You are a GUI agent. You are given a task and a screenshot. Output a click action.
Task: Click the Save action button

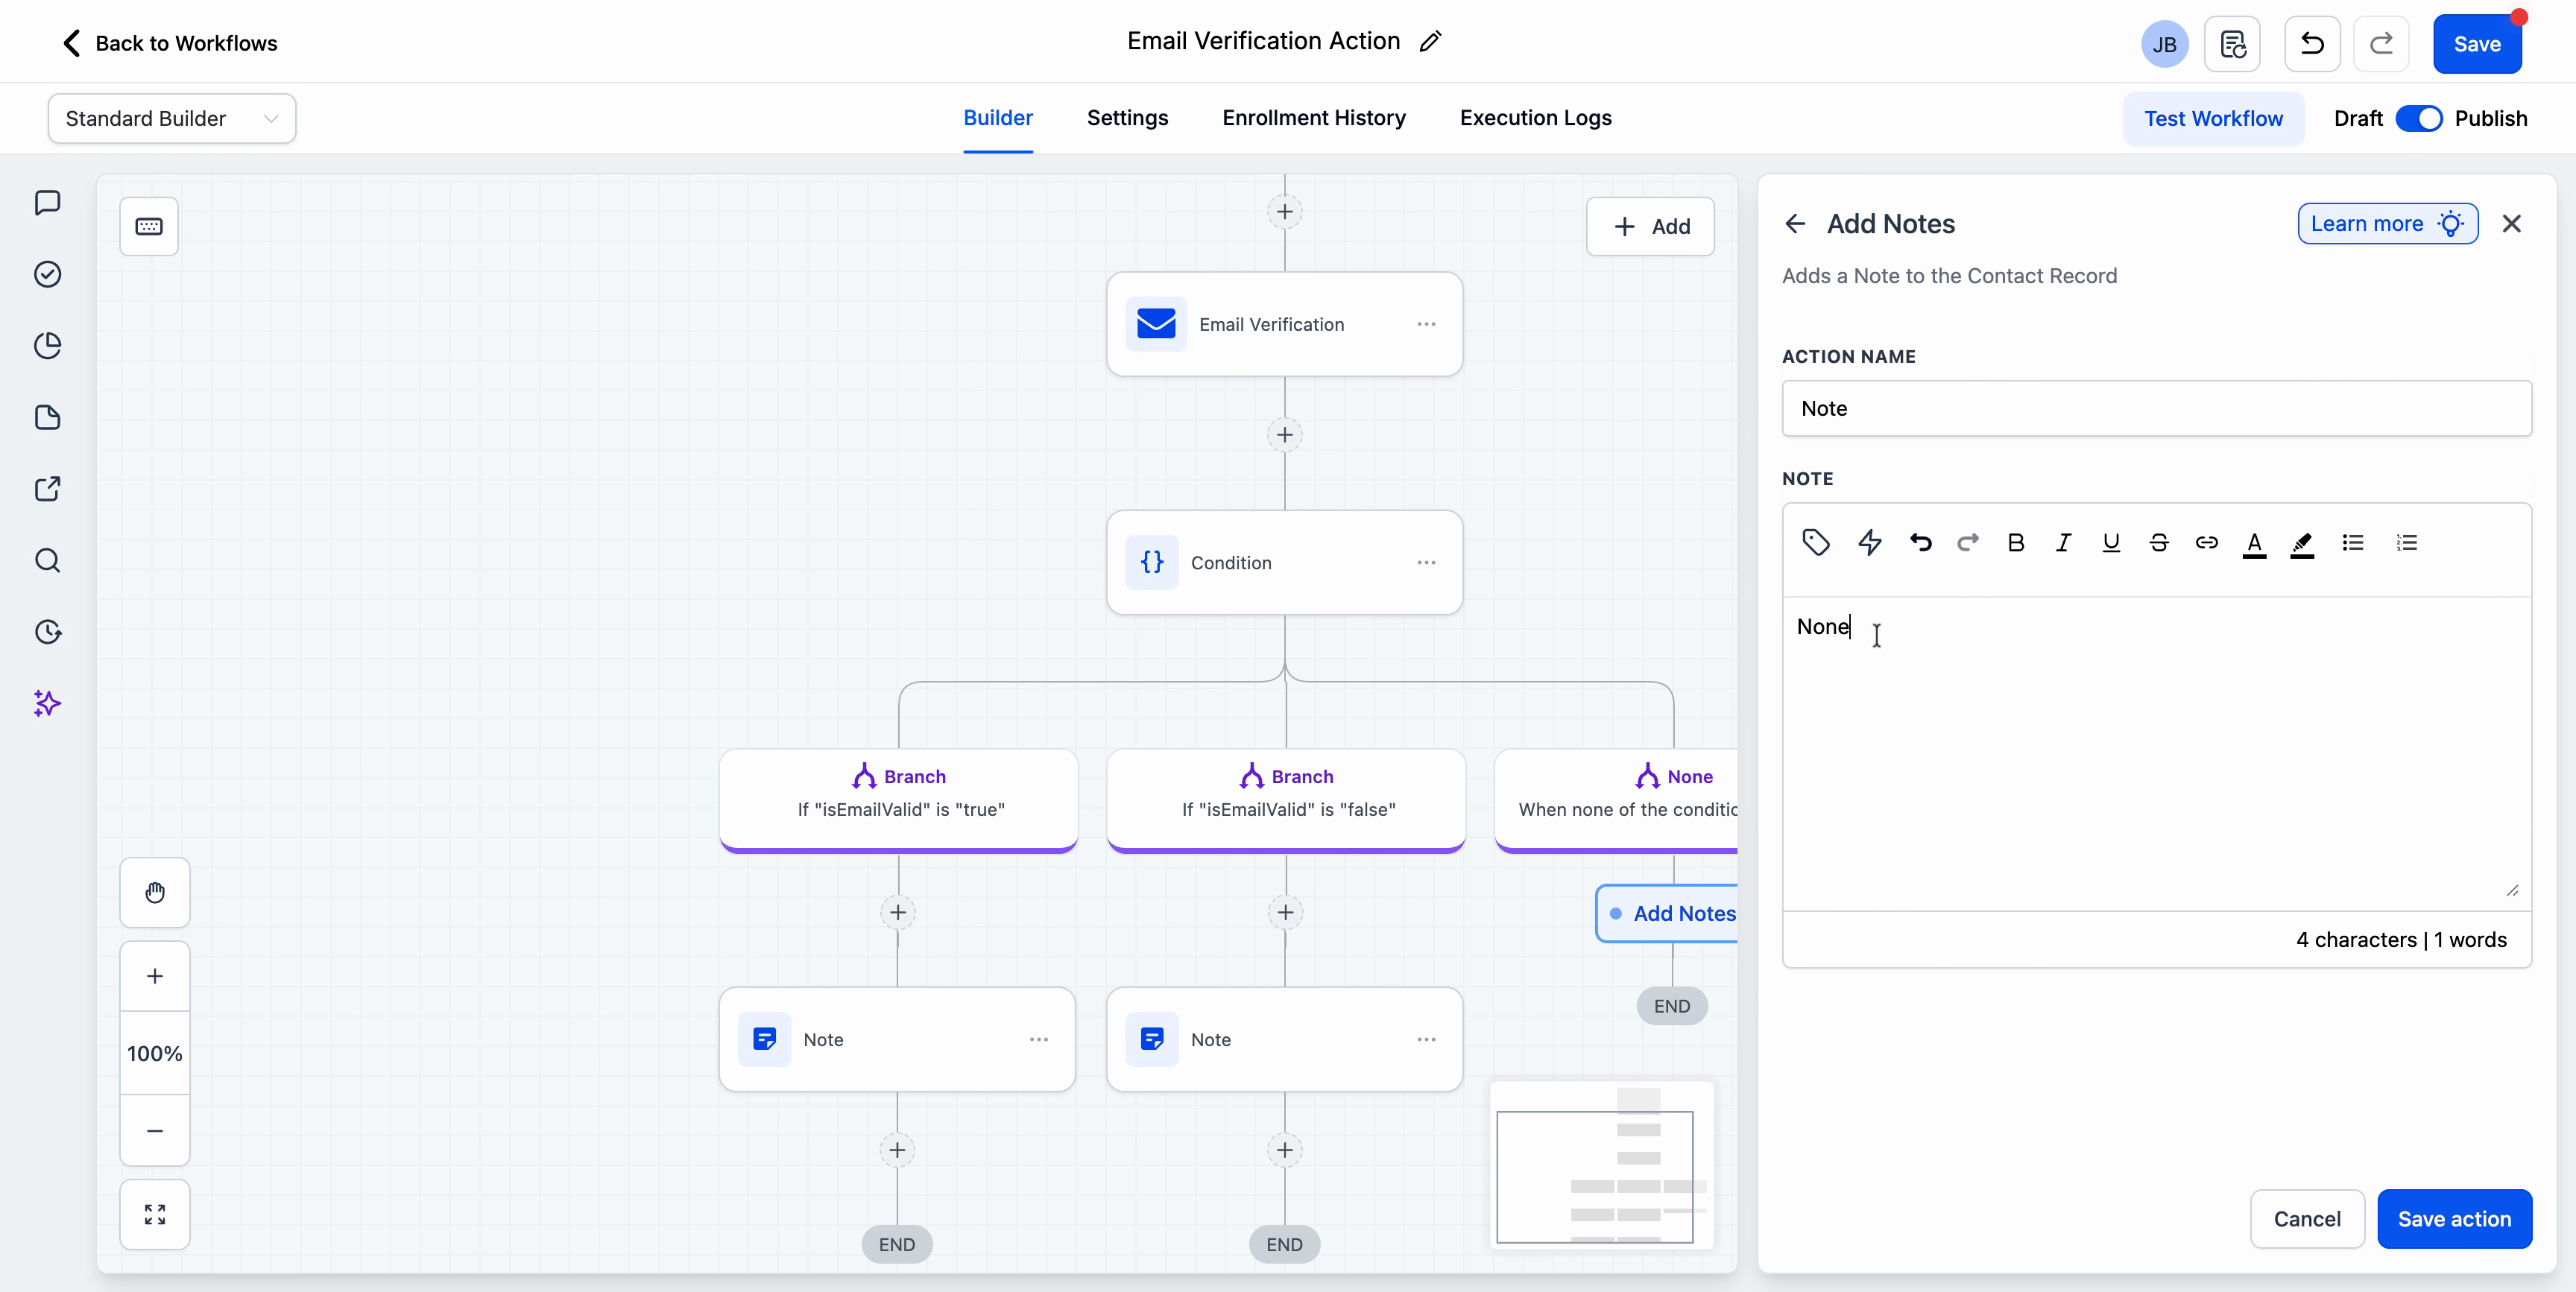point(2453,1218)
